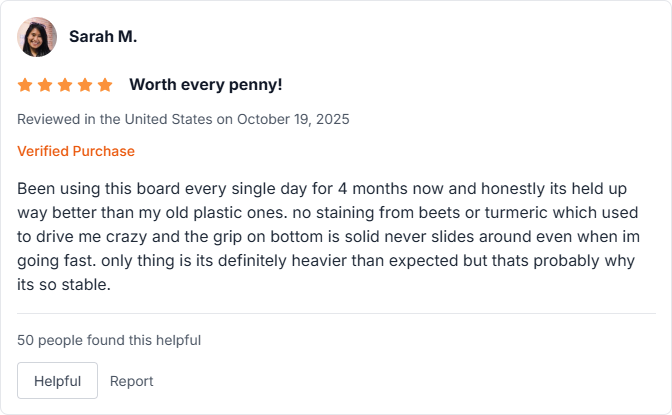Open Sarah M.'s profile avatar

pyautogui.click(x=37, y=37)
